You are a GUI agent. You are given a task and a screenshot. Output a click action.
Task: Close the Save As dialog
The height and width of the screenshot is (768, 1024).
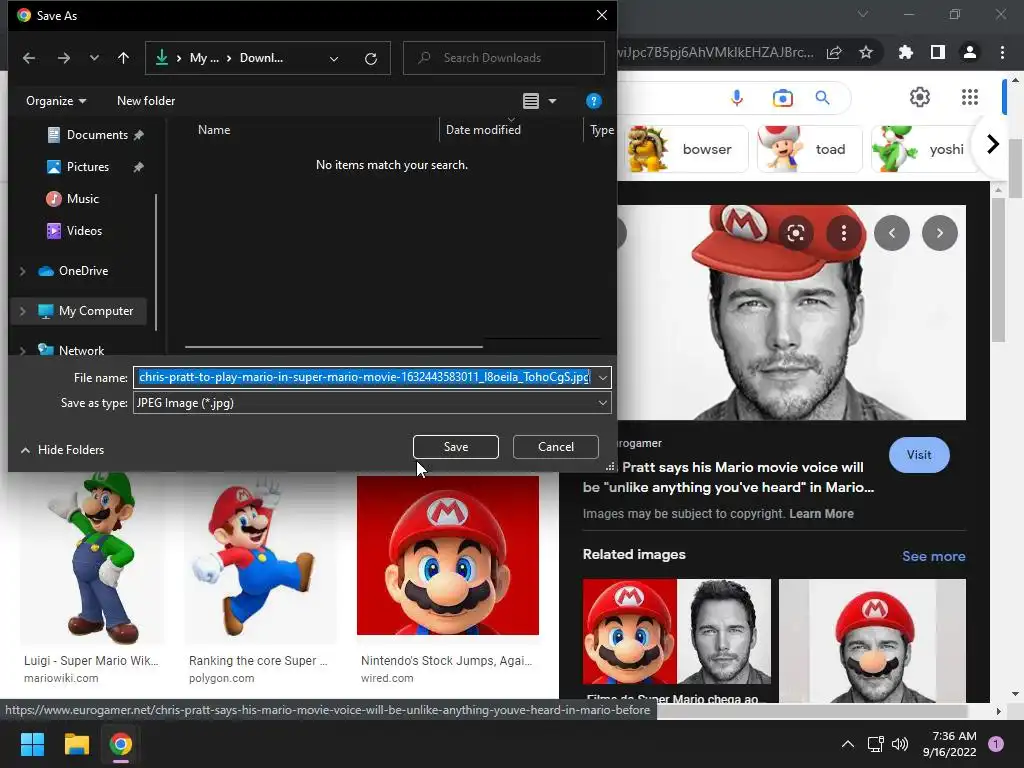coord(601,15)
